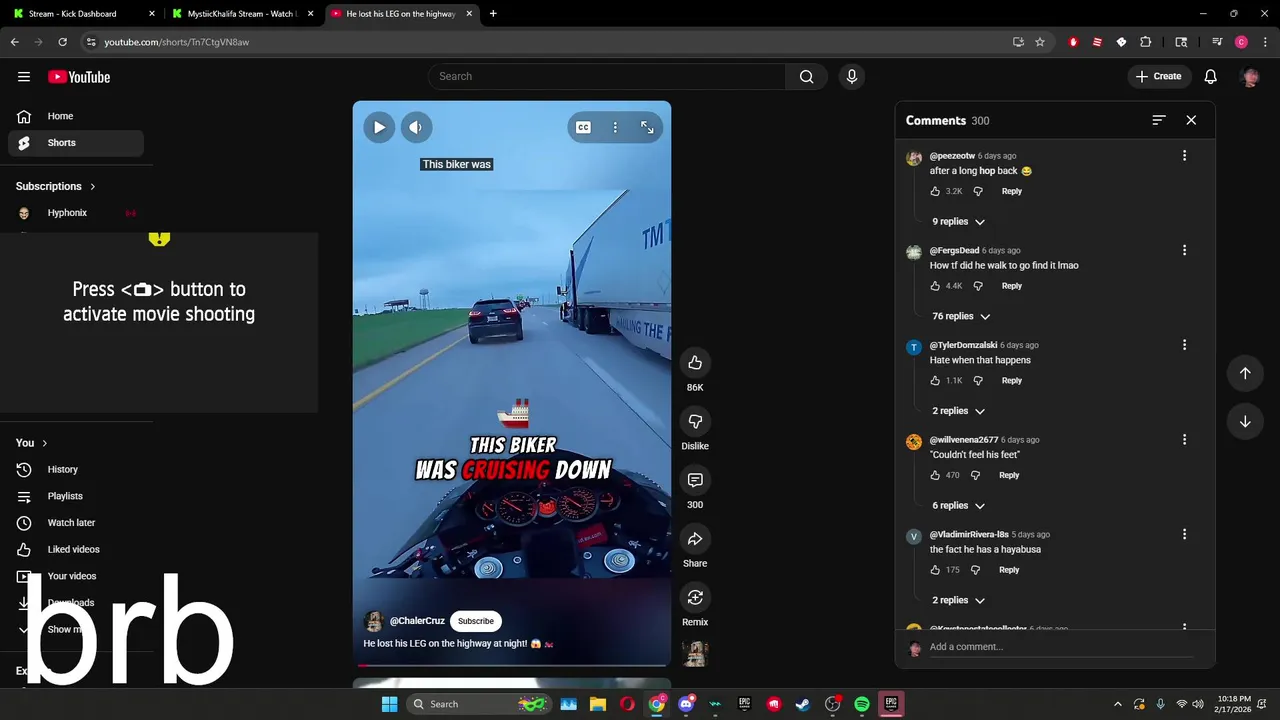Image resolution: width=1280 pixels, height=720 pixels.
Task: Expand 6 replies under @willvenena2677
Action: point(958,506)
